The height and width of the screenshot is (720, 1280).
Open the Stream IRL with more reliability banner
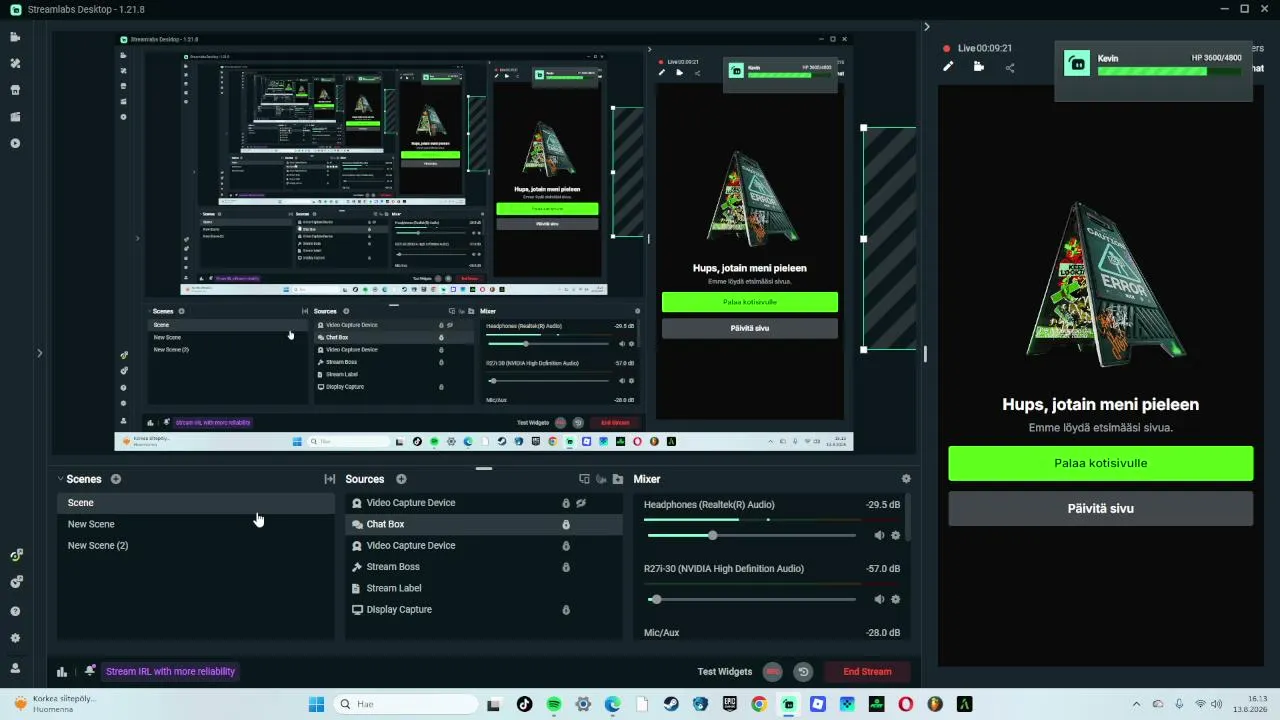pos(170,672)
